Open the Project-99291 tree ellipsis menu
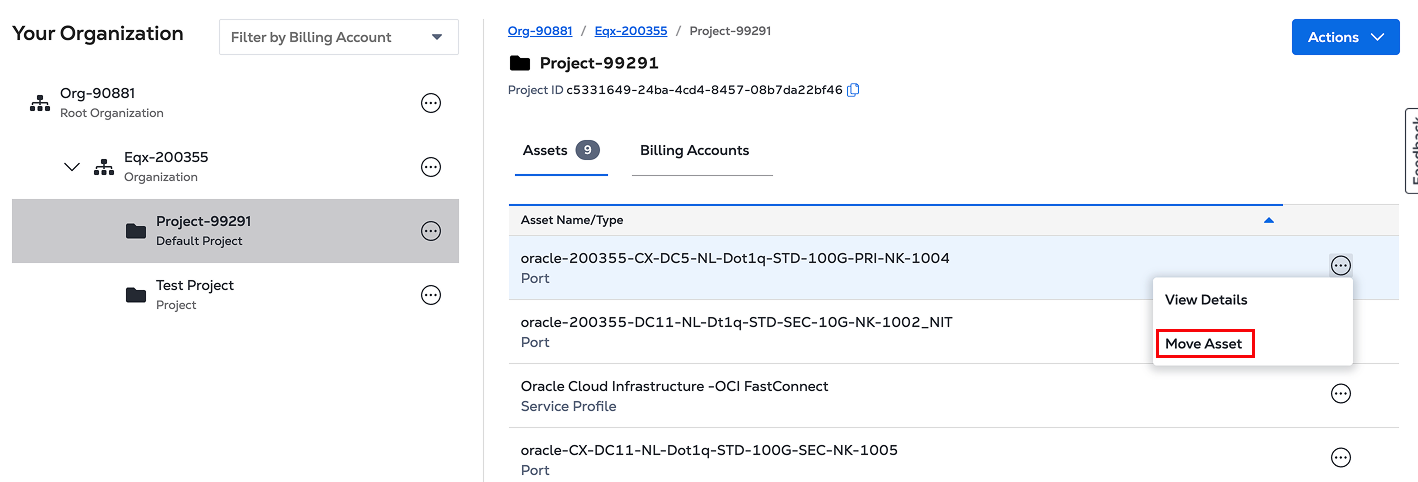This screenshot has width=1418, height=482. (x=431, y=231)
